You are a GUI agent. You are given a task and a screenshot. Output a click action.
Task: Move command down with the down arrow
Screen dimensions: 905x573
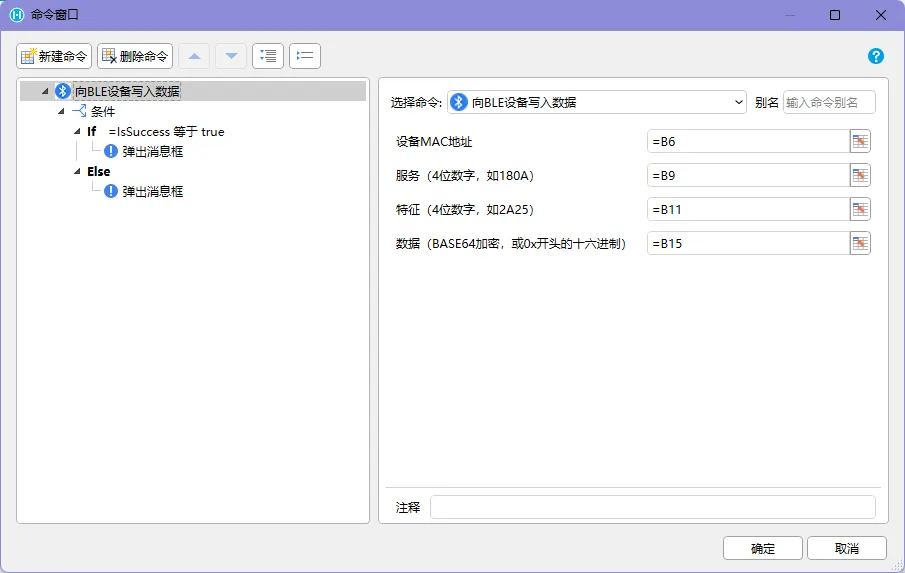click(231, 56)
